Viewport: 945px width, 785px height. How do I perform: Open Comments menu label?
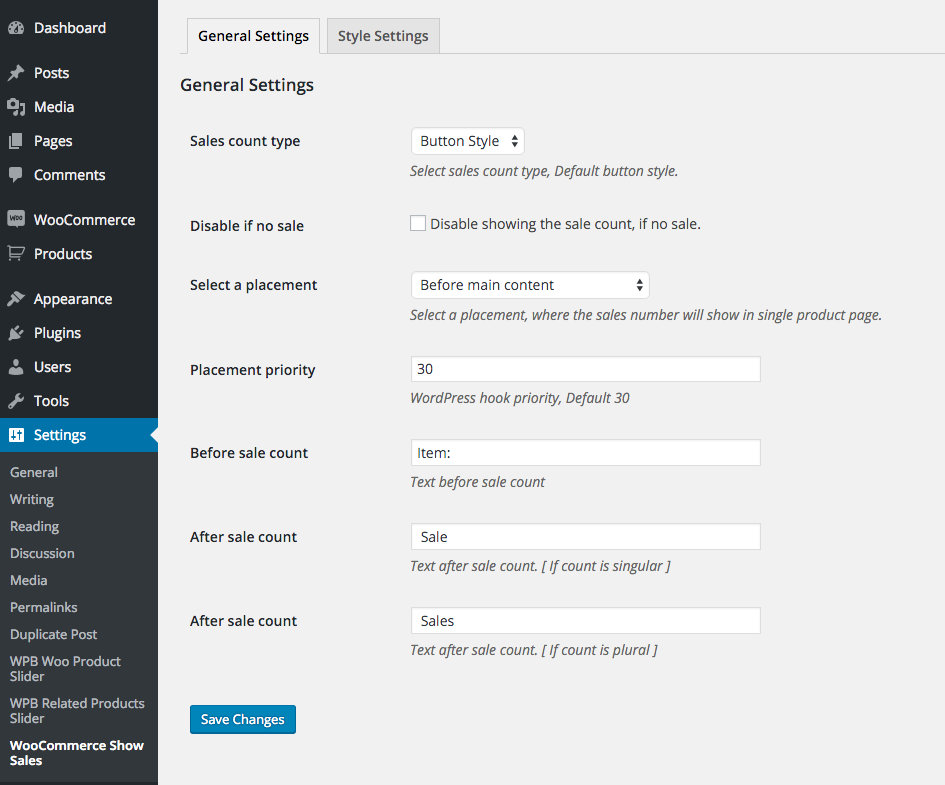tap(69, 175)
